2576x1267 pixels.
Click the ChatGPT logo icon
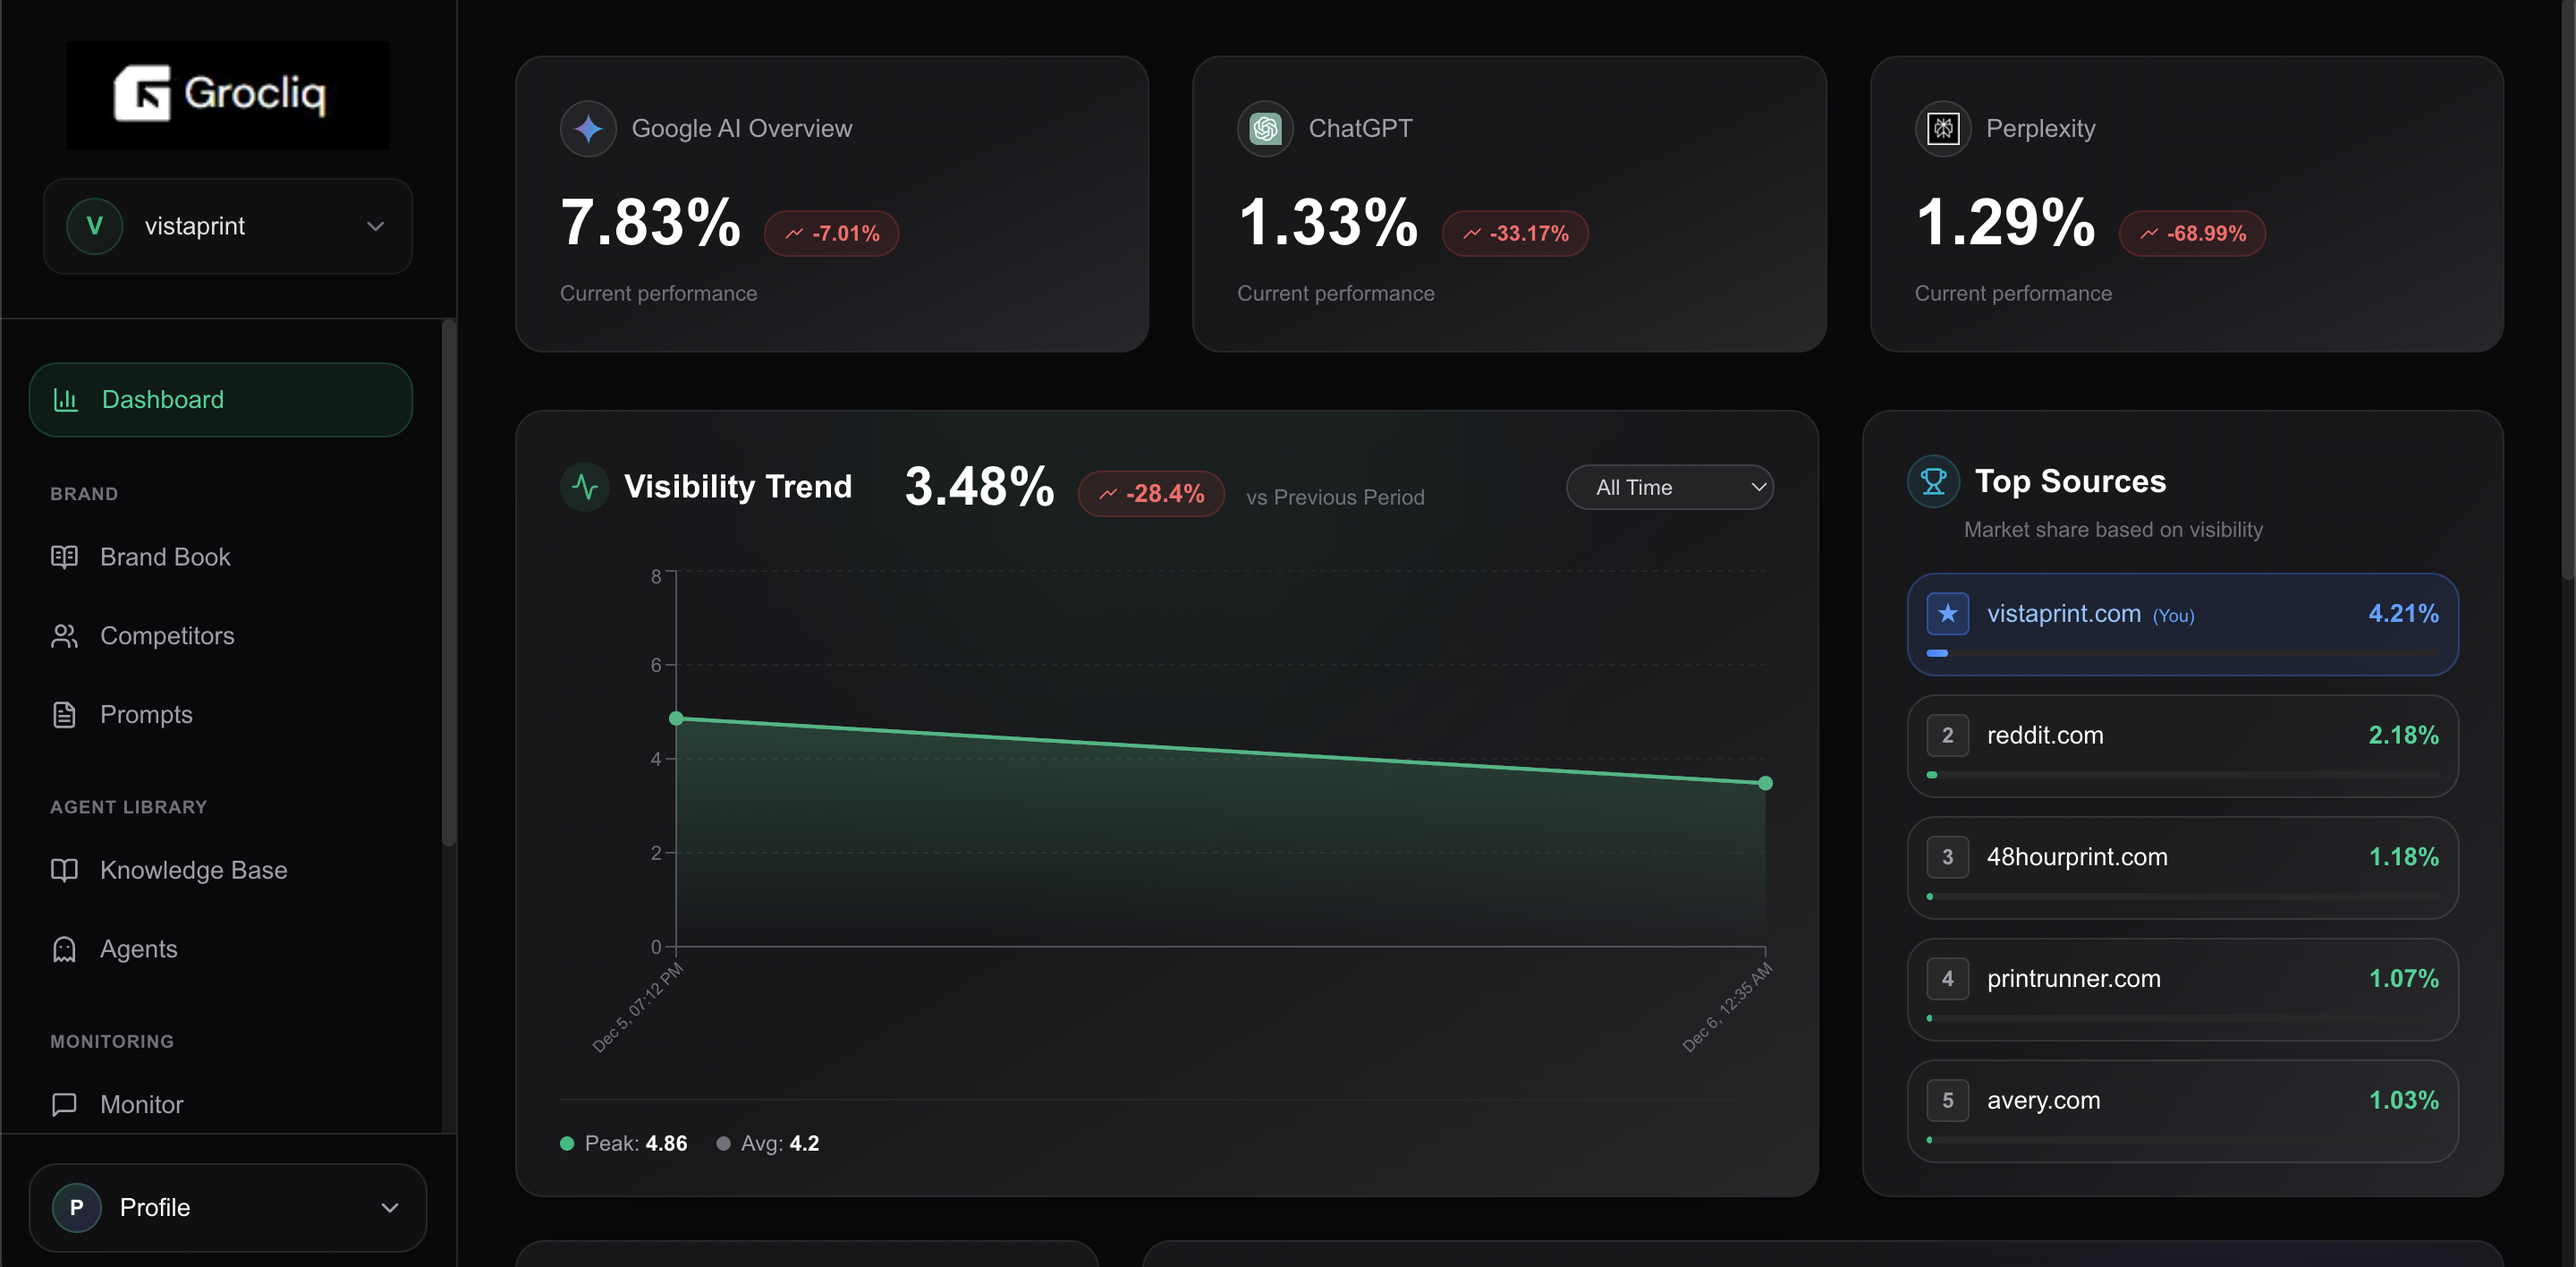pos(1265,128)
